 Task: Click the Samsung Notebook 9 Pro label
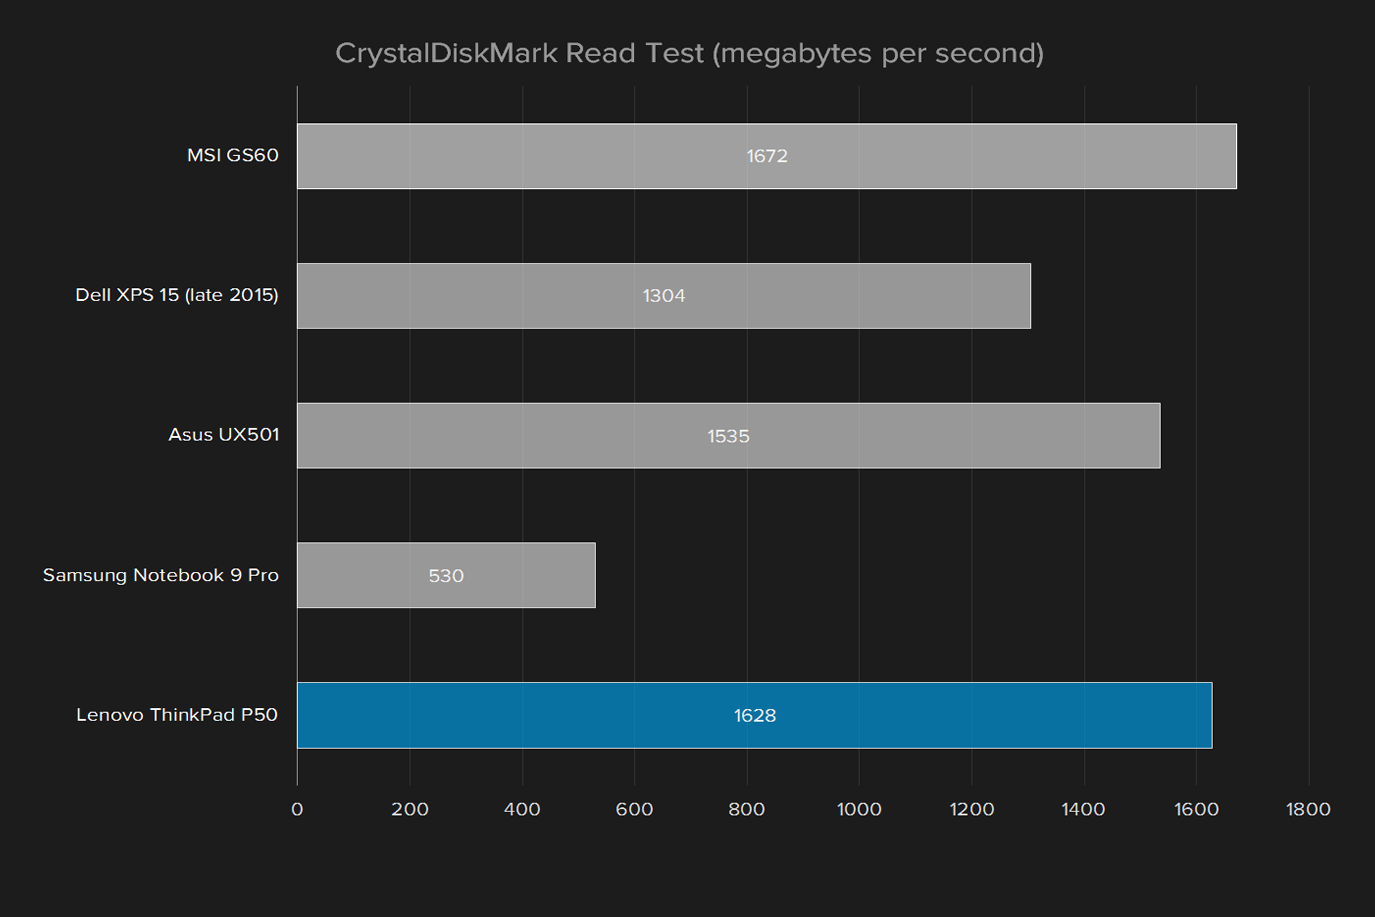click(161, 575)
